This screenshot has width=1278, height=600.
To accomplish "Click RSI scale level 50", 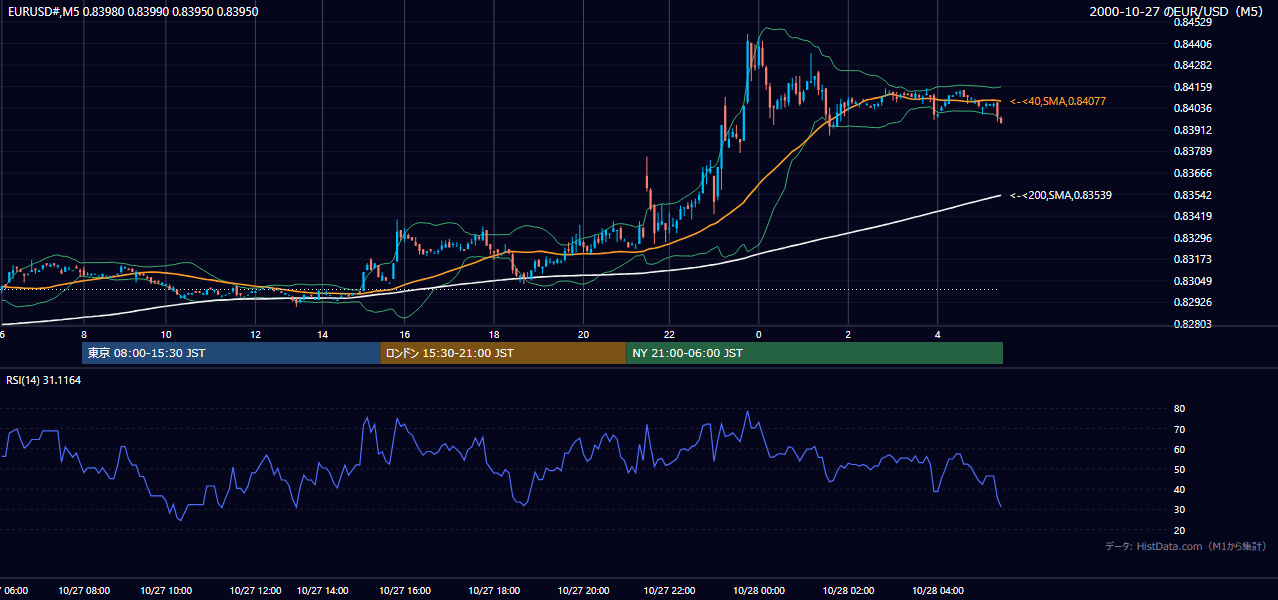I will click(1179, 469).
